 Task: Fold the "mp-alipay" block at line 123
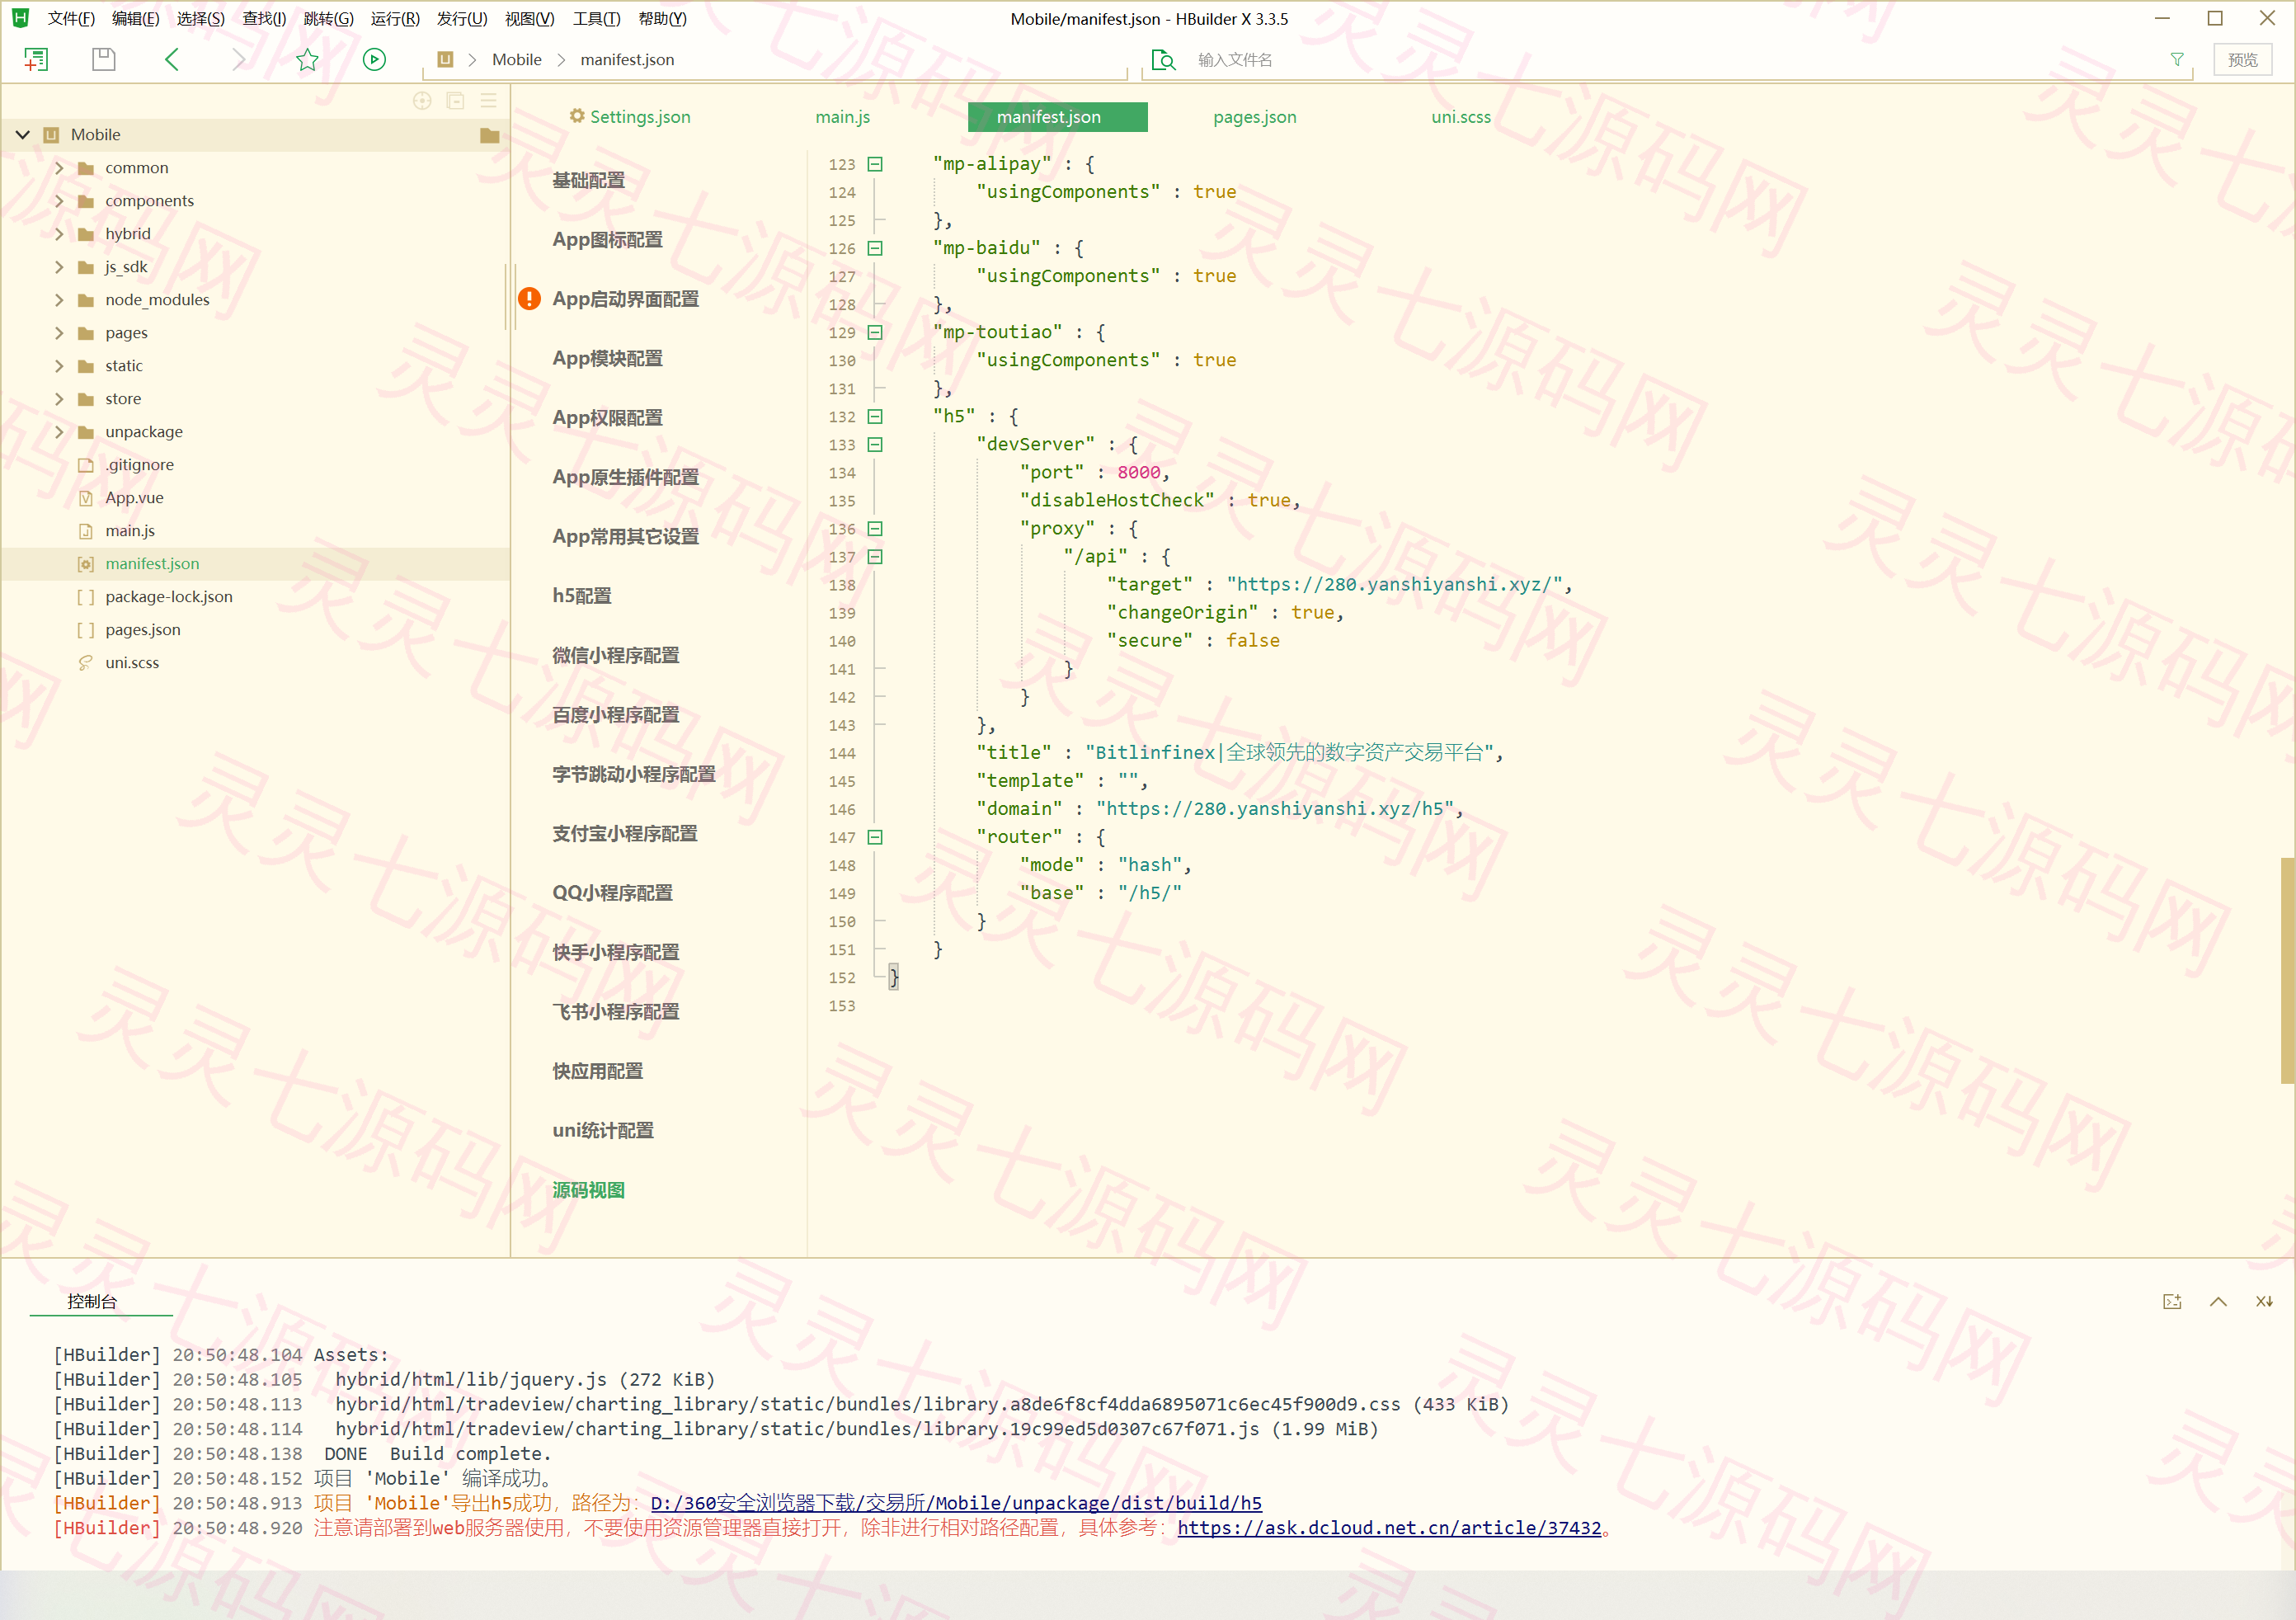point(875,164)
